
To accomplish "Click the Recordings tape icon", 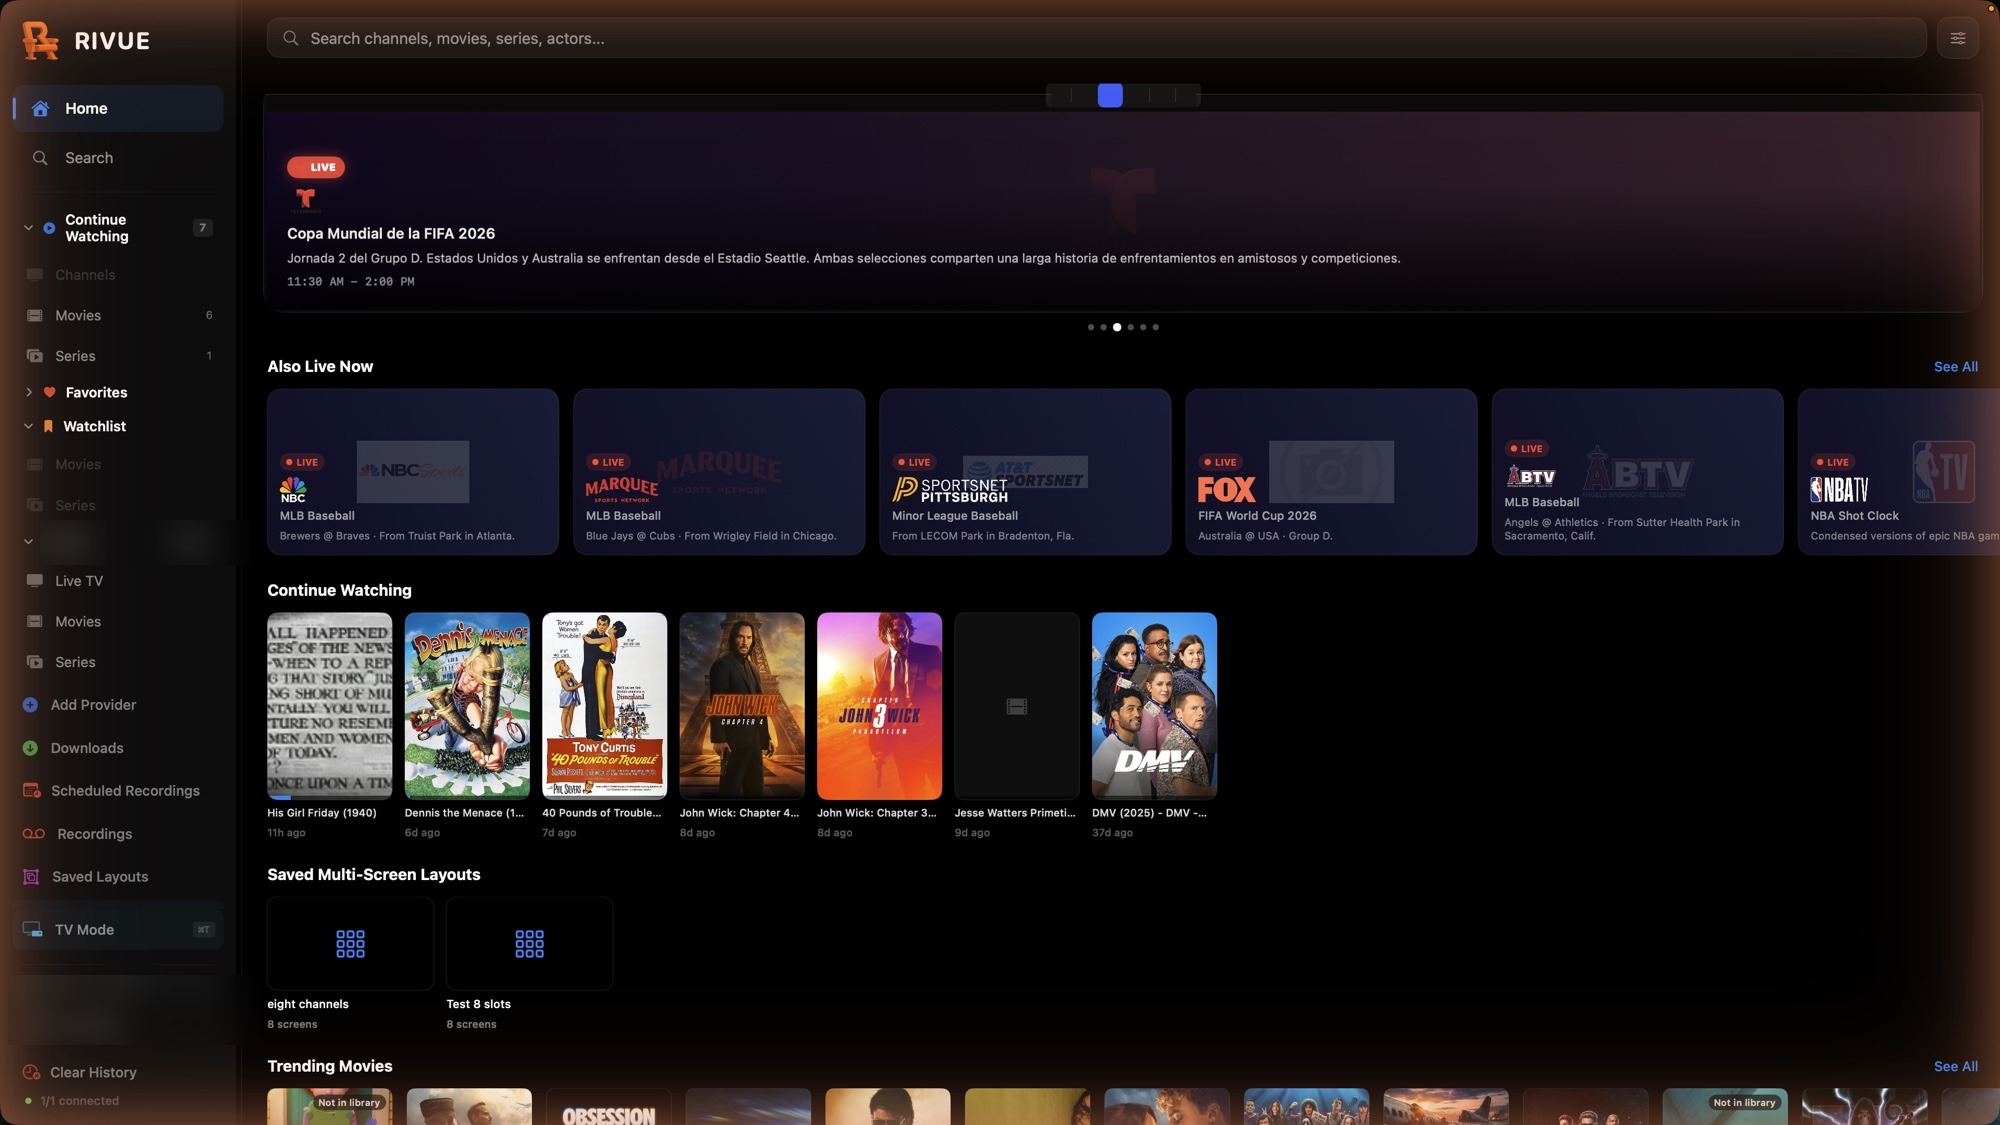I will click(x=34, y=834).
